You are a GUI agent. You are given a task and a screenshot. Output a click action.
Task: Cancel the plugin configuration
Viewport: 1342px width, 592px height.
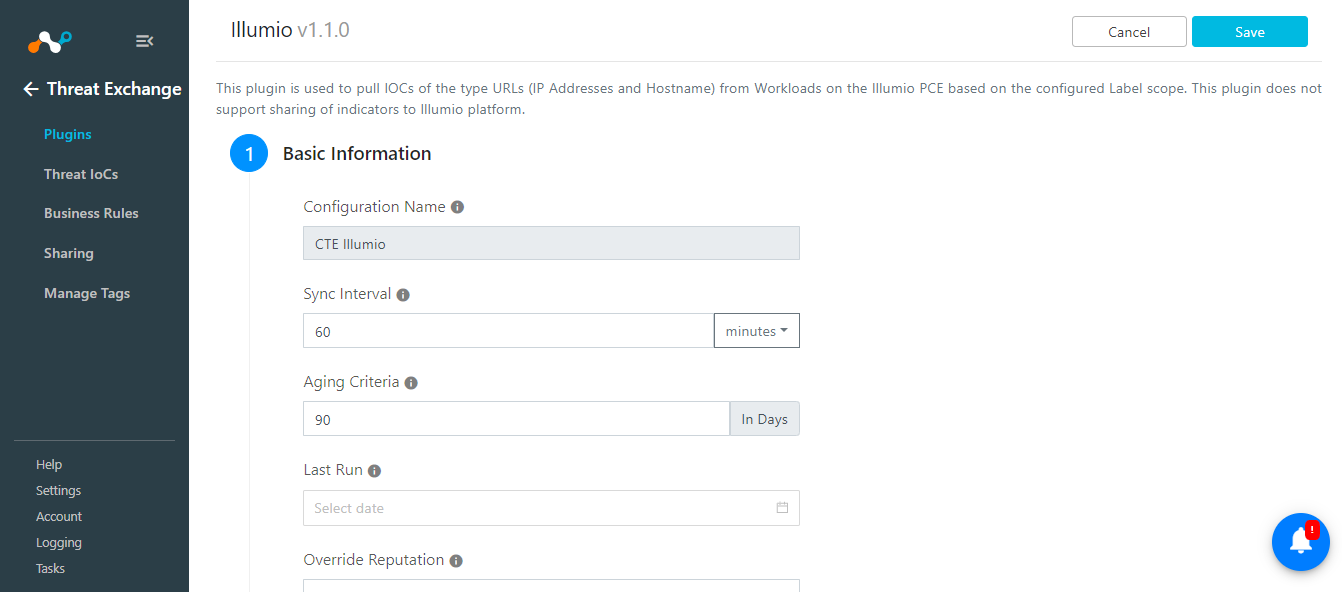coord(1129,32)
